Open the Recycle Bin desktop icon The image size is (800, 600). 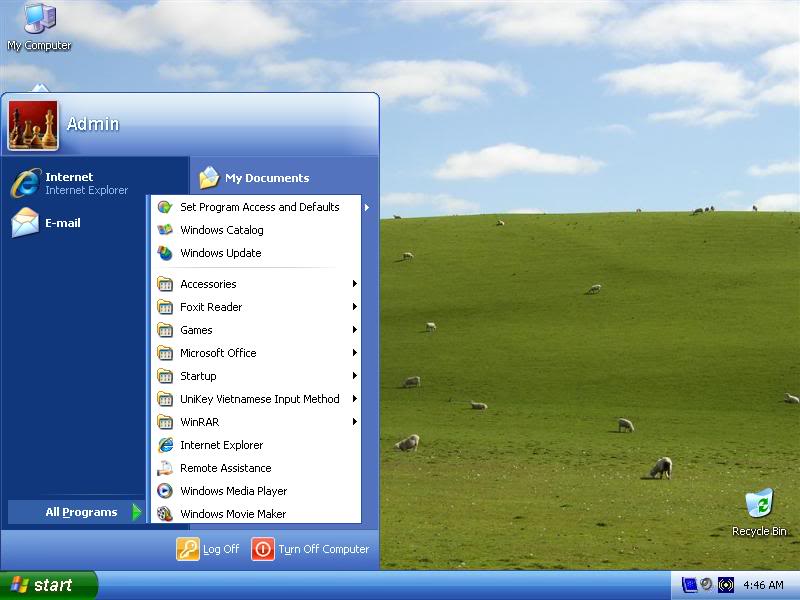759,512
